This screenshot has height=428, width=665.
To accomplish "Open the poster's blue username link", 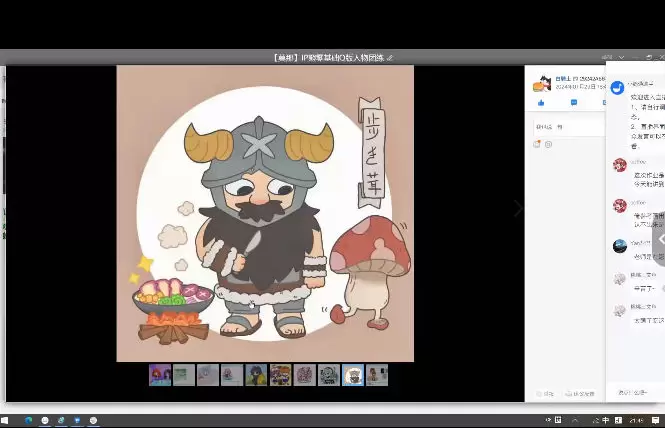I will coord(563,78).
